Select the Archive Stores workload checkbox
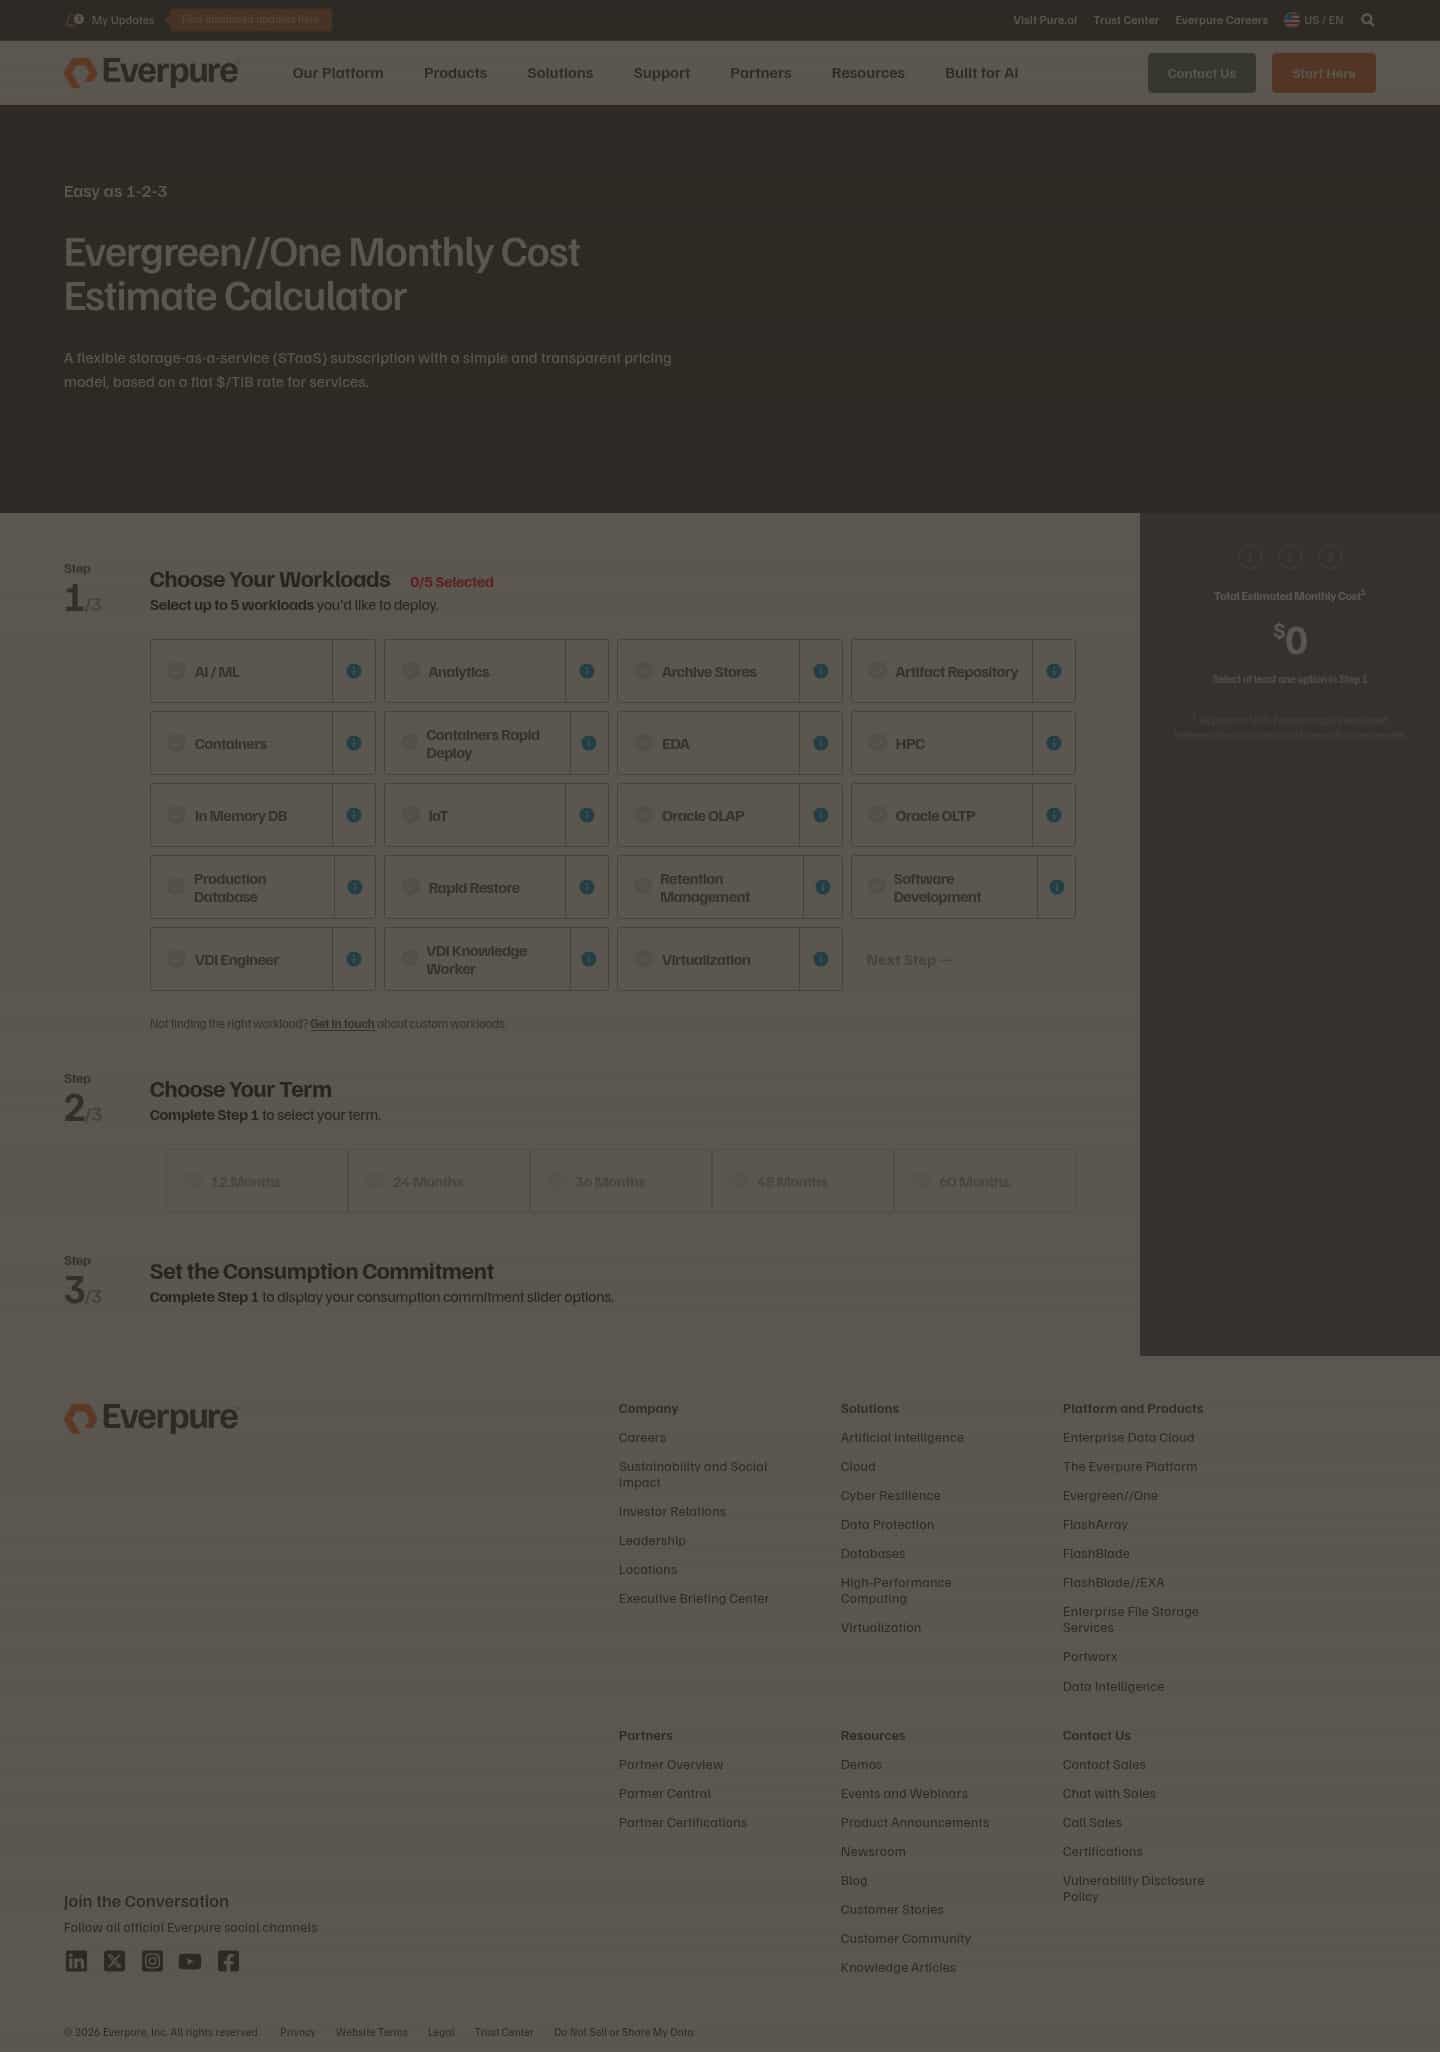The image size is (1440, 2052). point(644,671)
